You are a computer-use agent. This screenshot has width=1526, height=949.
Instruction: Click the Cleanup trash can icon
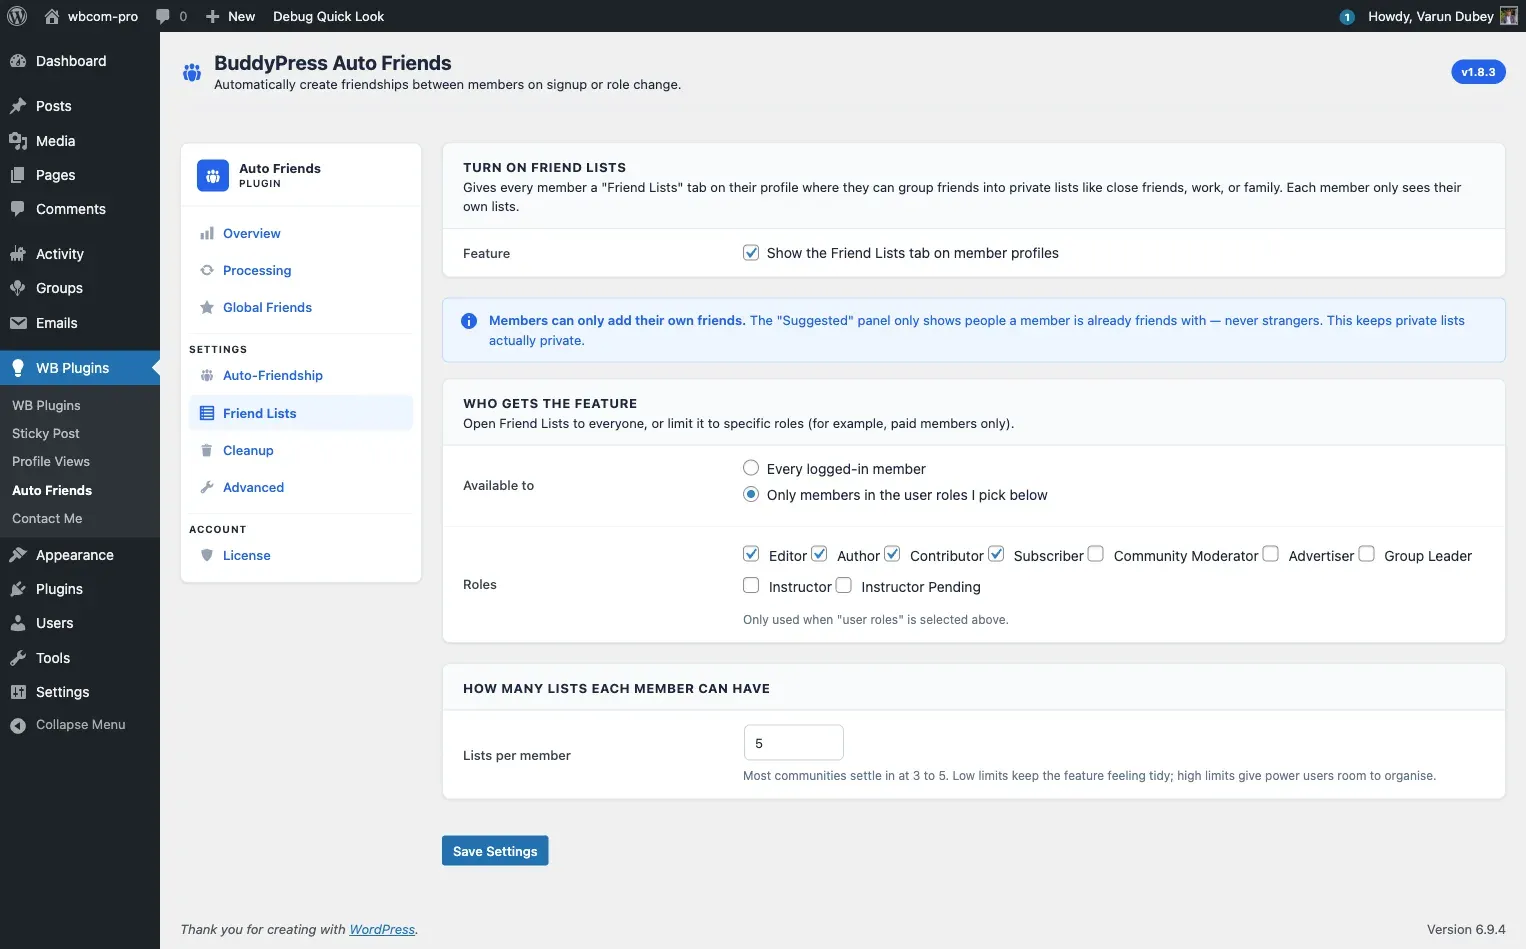pyautogui.click(x=207, y=451)
